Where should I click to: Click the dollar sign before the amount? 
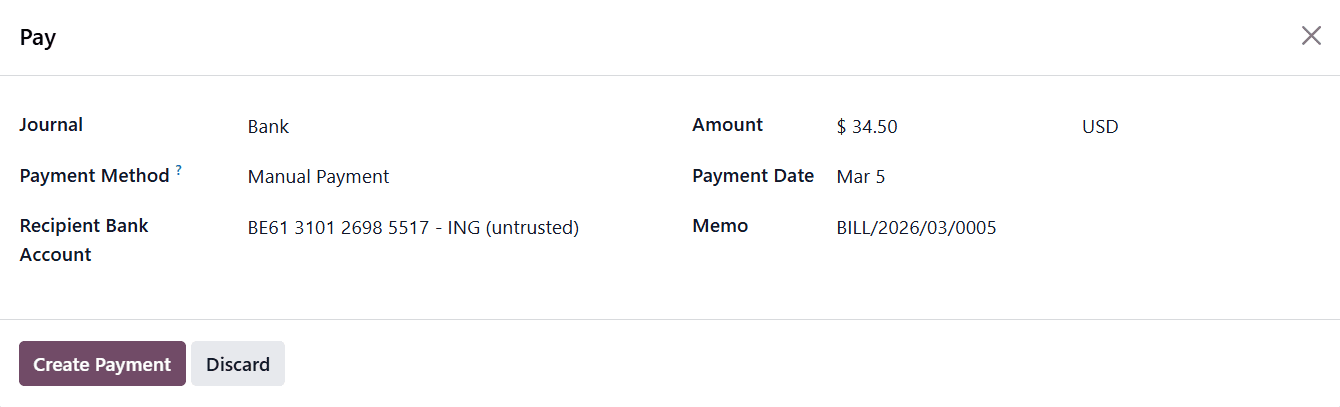click(x=842, y=127)
